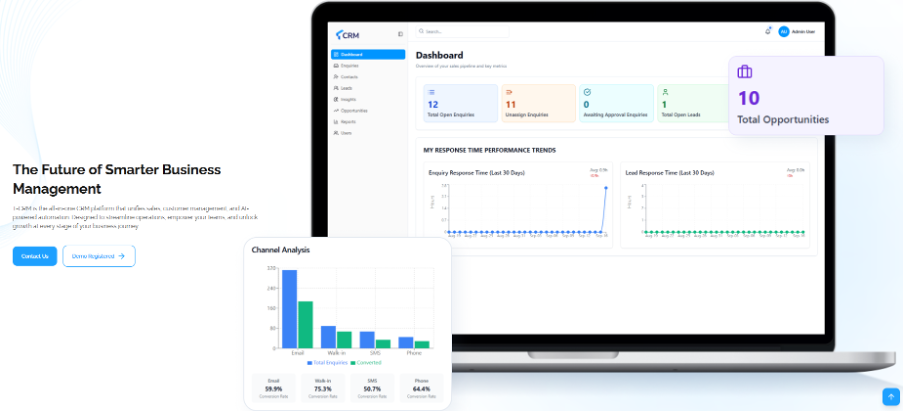Click the list icon on Total Open Enquiries
Viewport: 904px width, 412px height.
click(x=432, y=91)
